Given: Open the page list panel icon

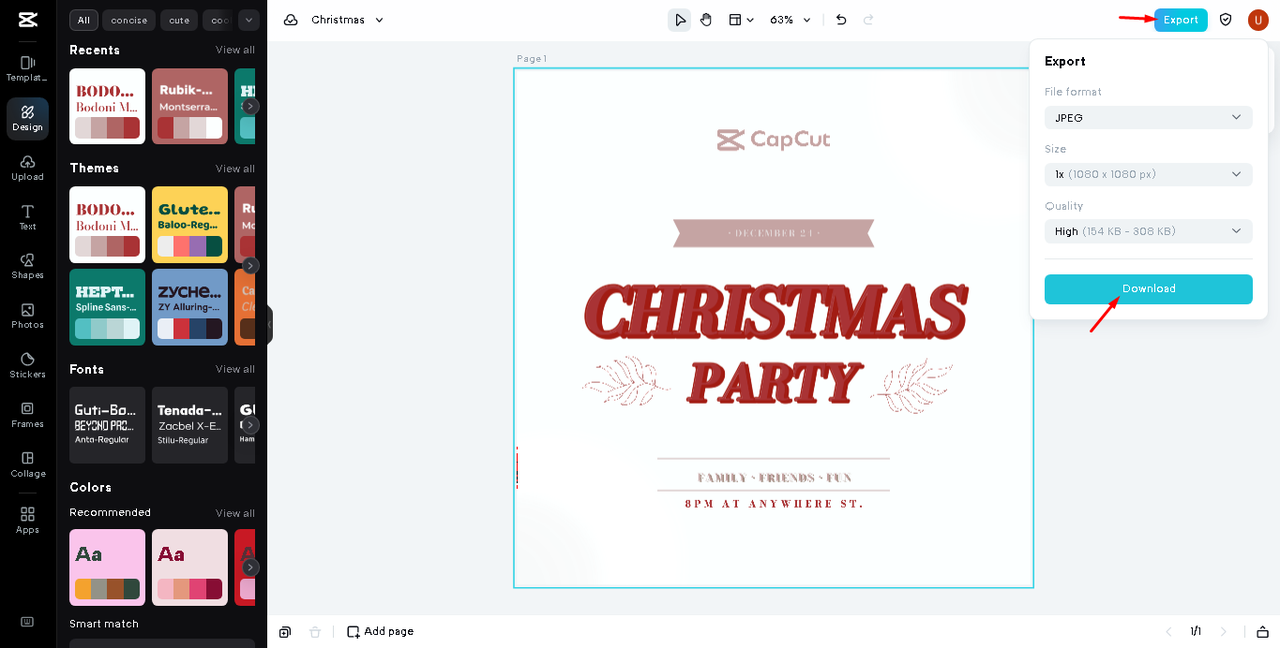Looking at the screenshot, I should 1263,632.
